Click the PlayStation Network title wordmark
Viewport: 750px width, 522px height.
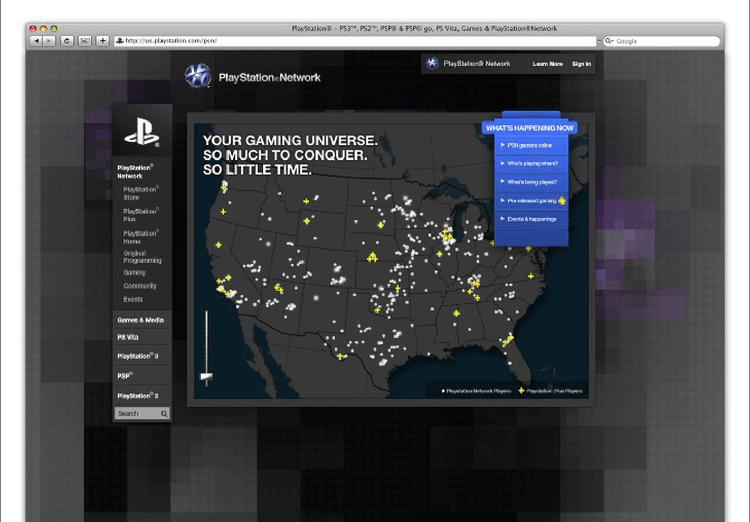pyautogui.click(x=269, y=78)
